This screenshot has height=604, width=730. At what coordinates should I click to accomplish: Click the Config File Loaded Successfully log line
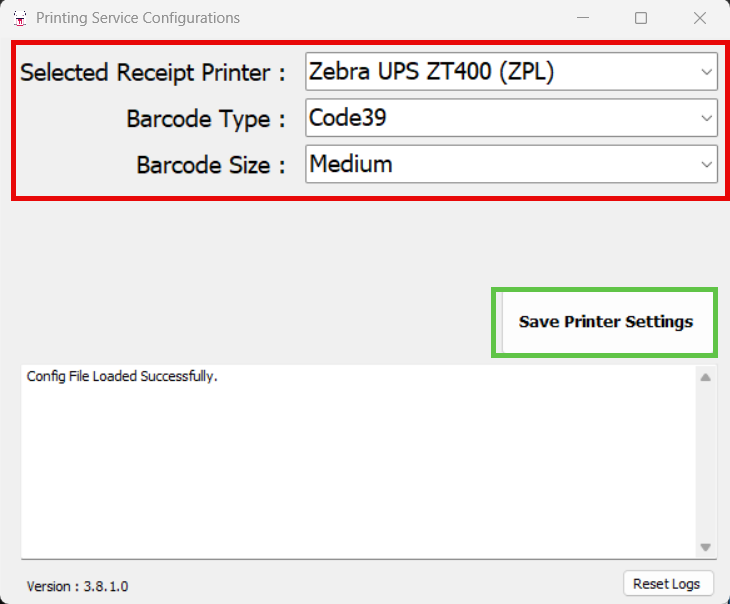click(122, 376)
